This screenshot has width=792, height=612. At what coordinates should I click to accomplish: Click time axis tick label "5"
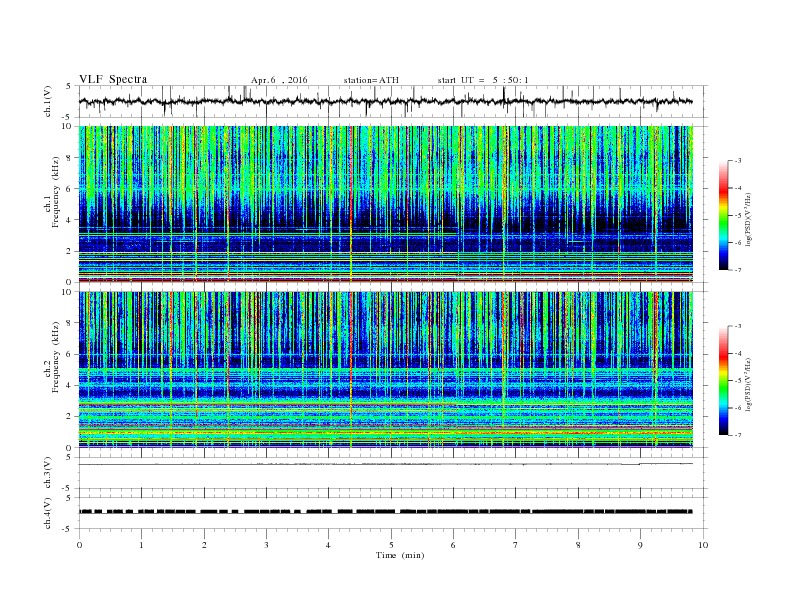tap(391, 545)
